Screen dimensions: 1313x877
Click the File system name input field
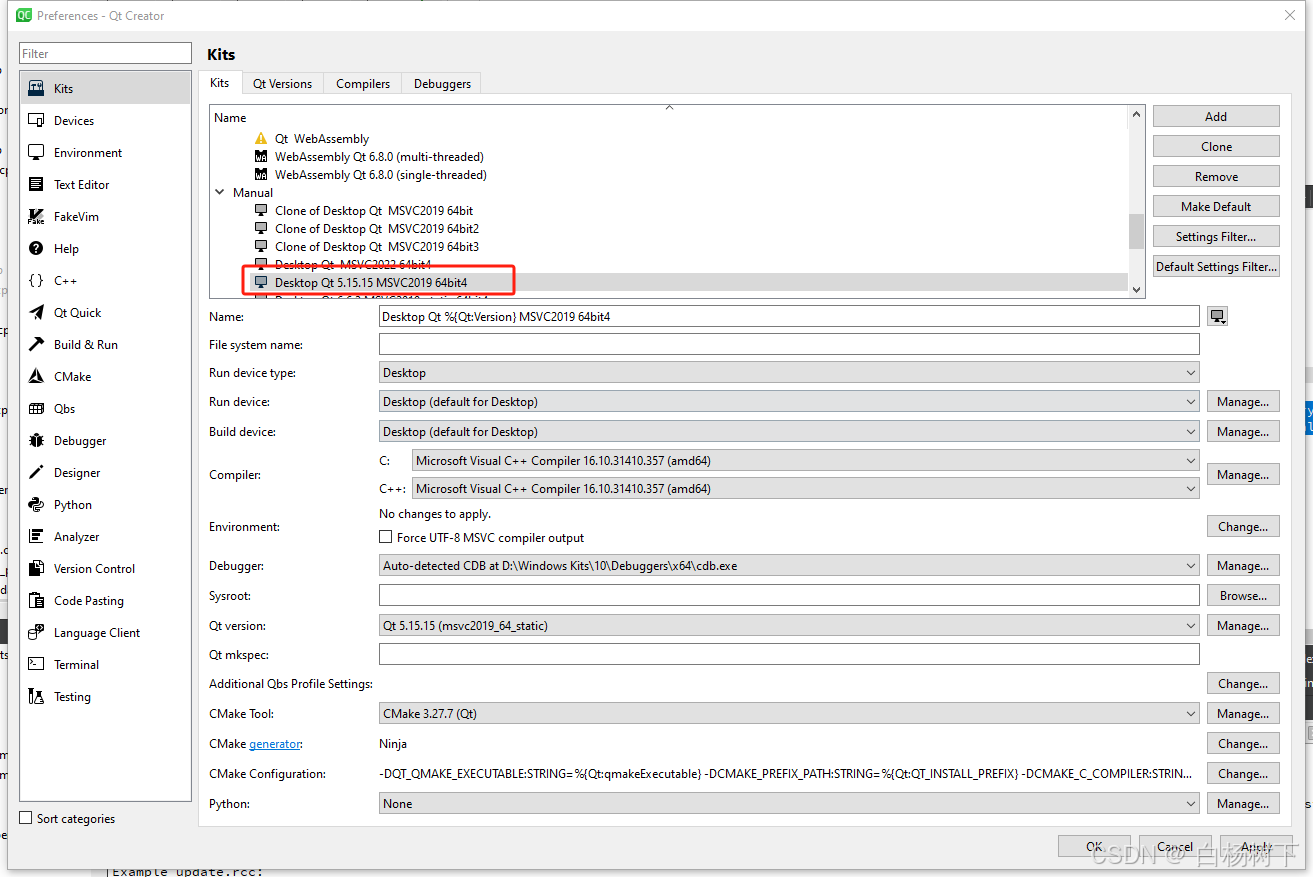click(x=789, y=344)
